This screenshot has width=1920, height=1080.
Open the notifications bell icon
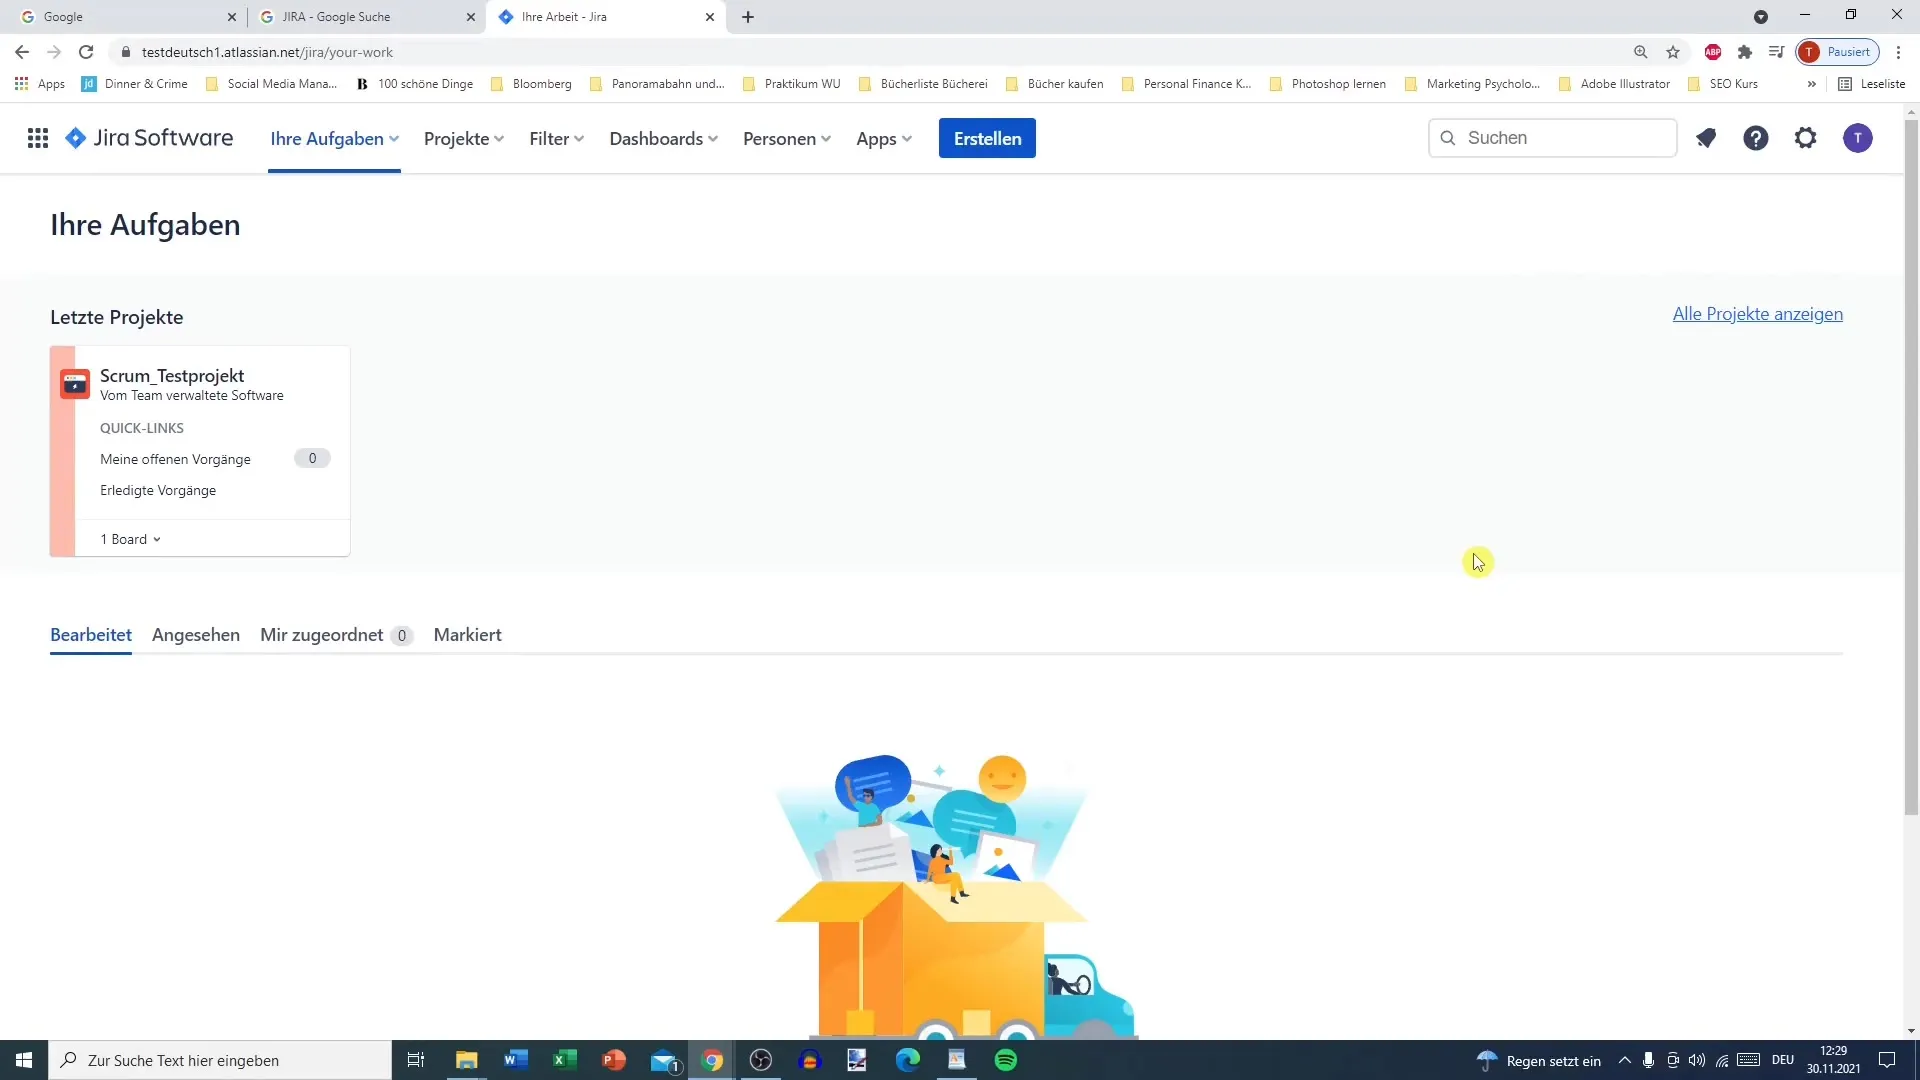(1705, 137)
